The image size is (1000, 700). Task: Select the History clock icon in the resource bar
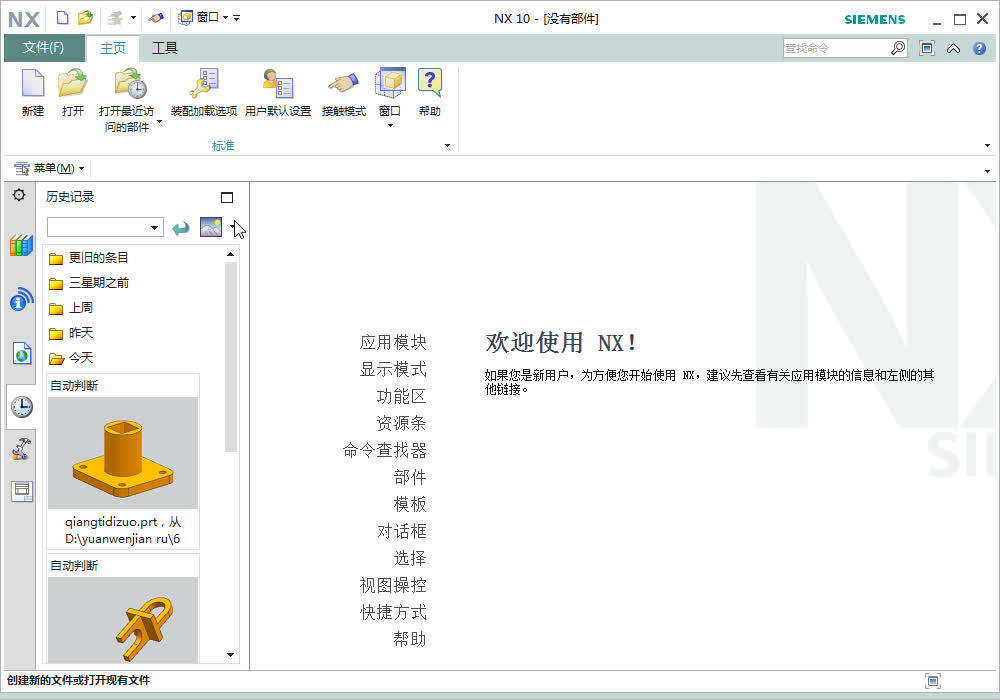[20, 407]
